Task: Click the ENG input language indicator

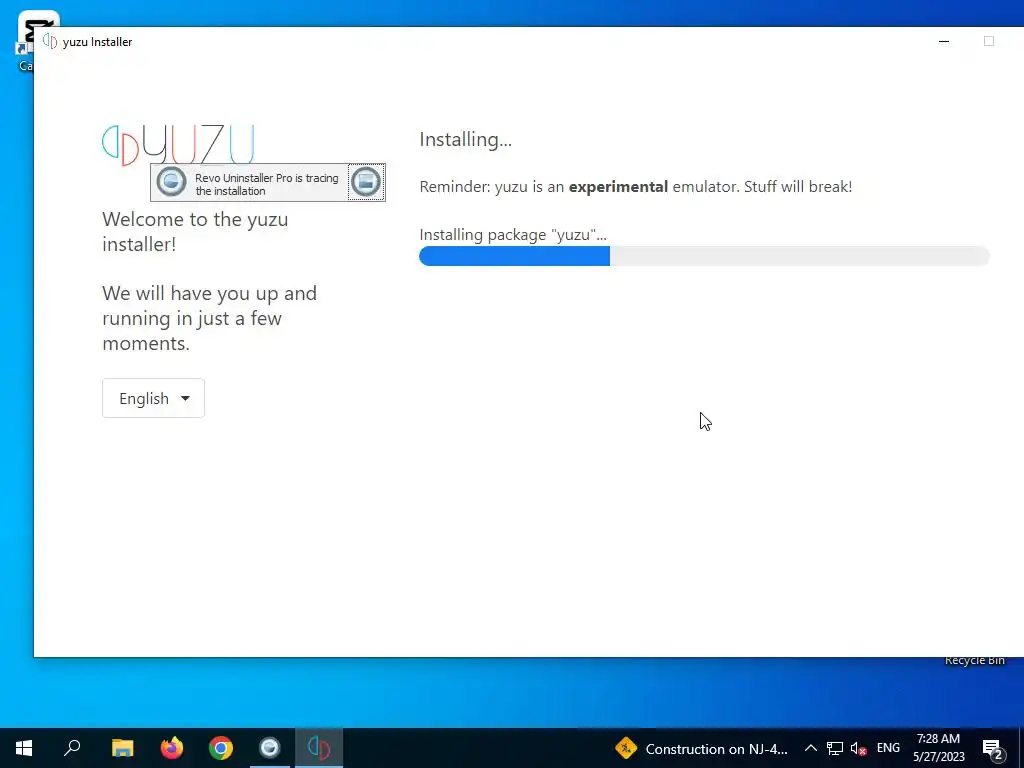Action: (888, 748)
